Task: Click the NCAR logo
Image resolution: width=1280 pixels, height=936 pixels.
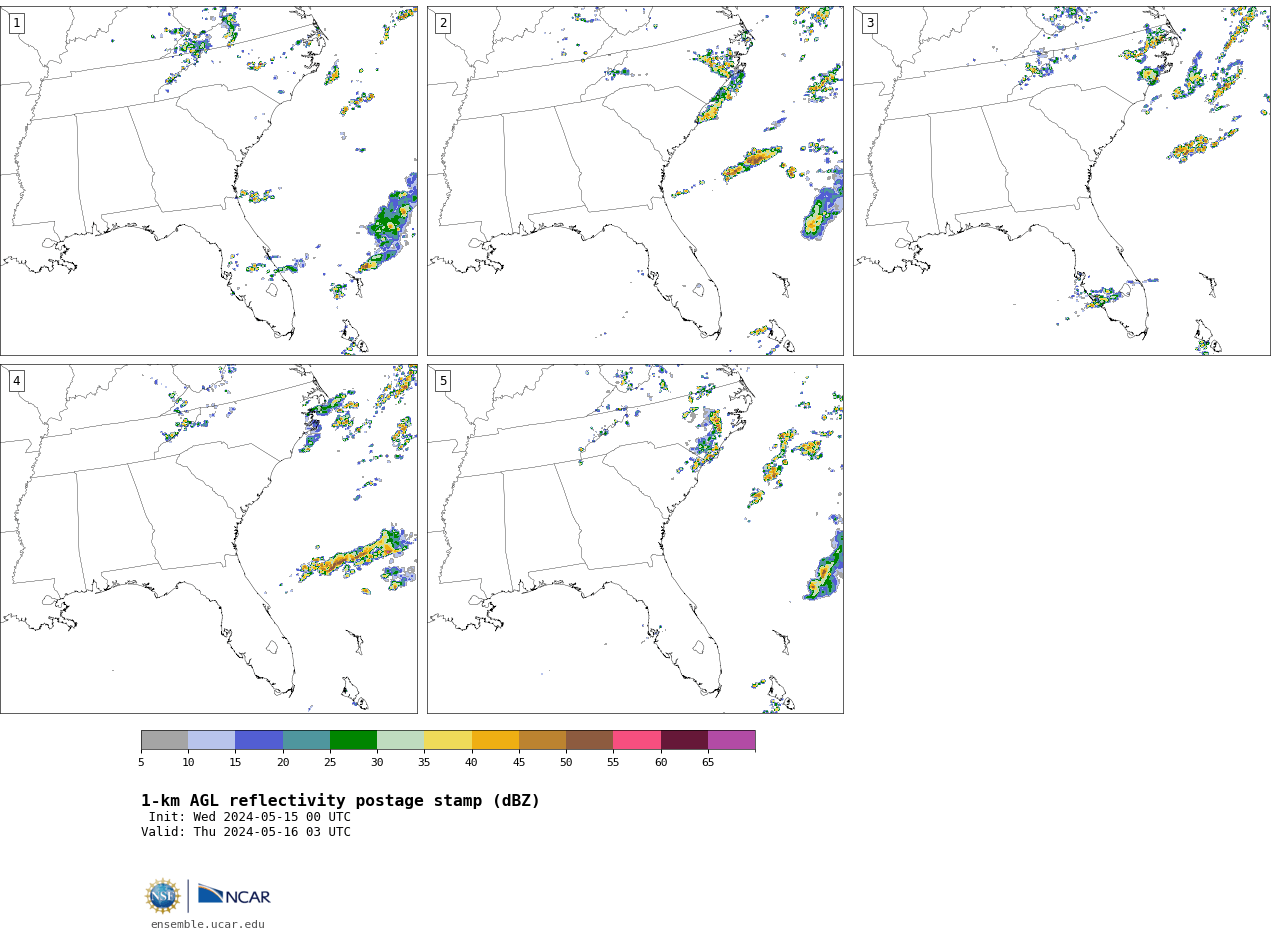Action: coord(234,895)
